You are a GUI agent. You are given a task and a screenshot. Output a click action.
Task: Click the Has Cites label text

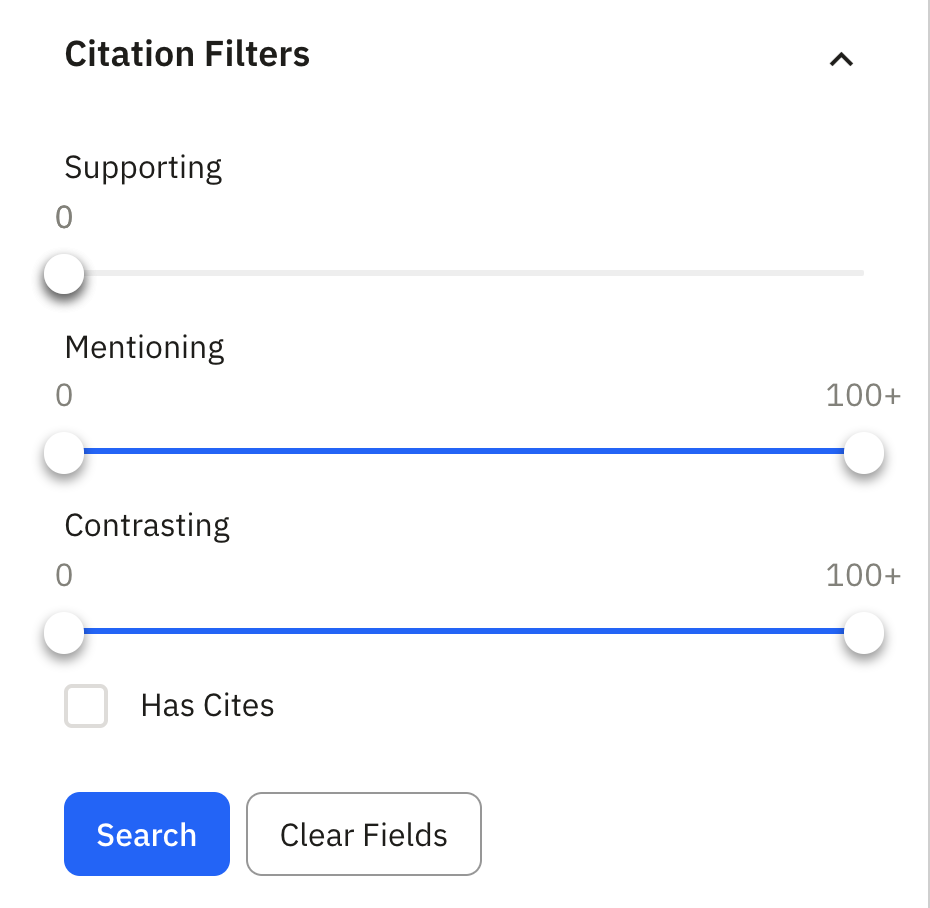(x=205, y=705)
